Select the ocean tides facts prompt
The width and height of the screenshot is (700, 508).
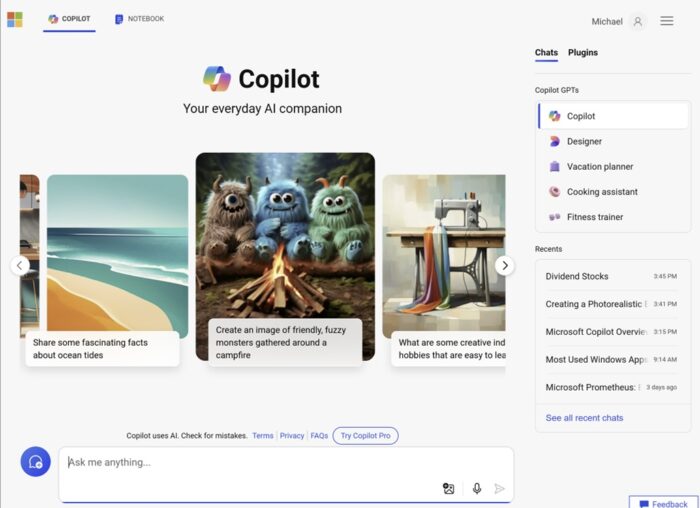(x=103, y=349)
